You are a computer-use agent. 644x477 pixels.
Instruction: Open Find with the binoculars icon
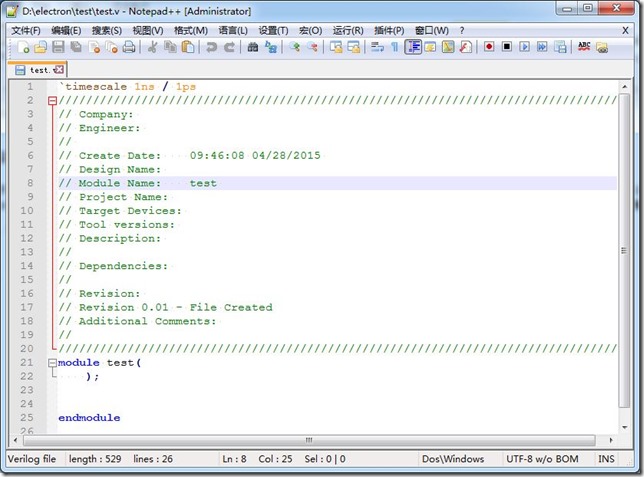pos(253,47)
